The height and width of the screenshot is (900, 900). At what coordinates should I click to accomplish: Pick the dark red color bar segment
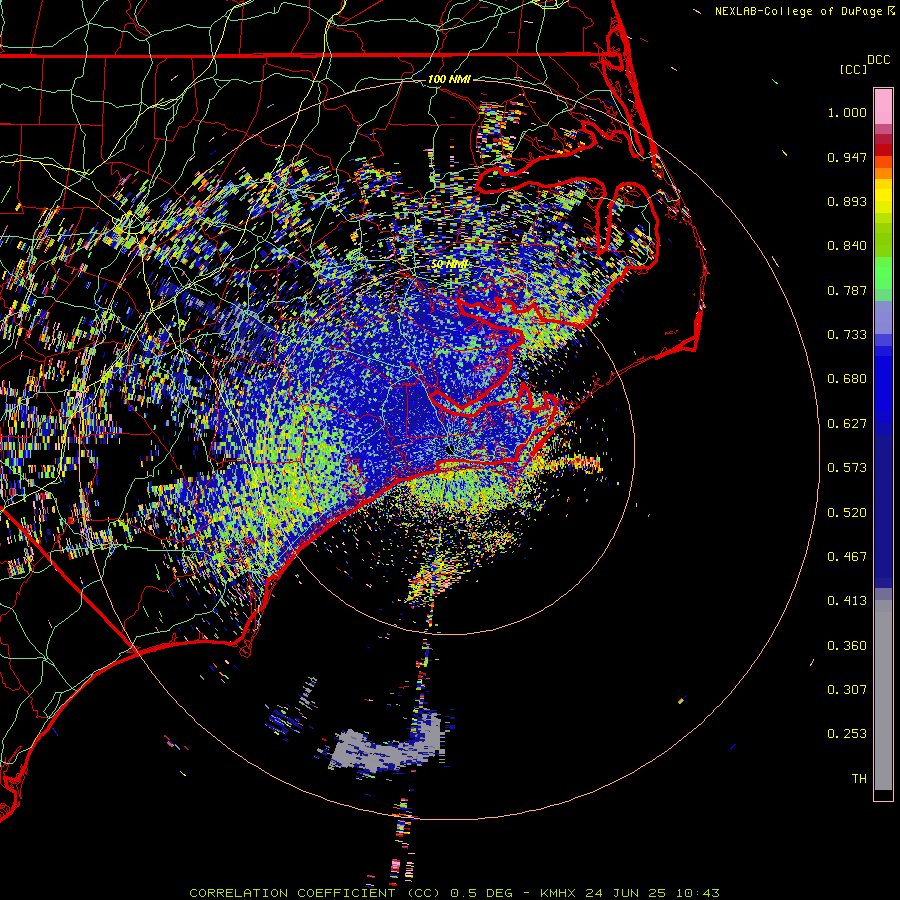pos(883,150)
